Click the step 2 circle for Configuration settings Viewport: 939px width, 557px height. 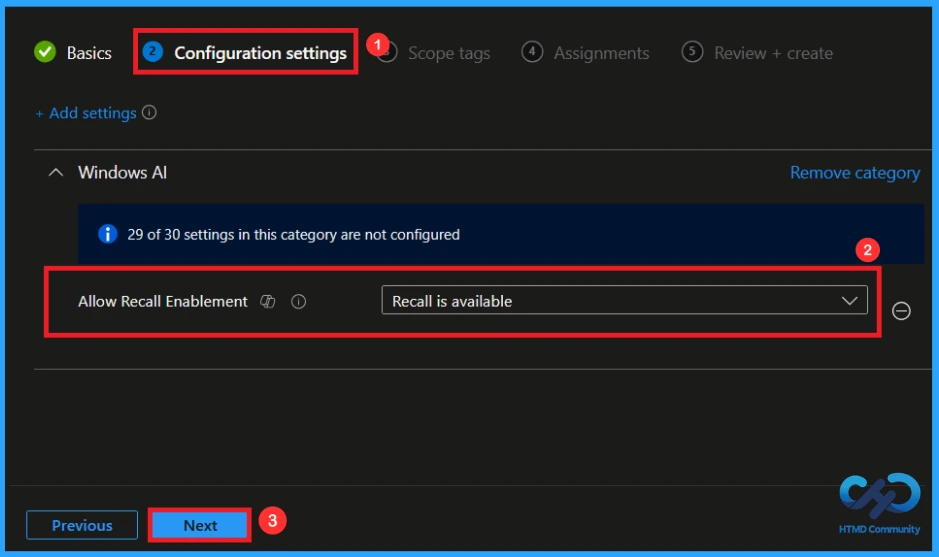point(153,52)
